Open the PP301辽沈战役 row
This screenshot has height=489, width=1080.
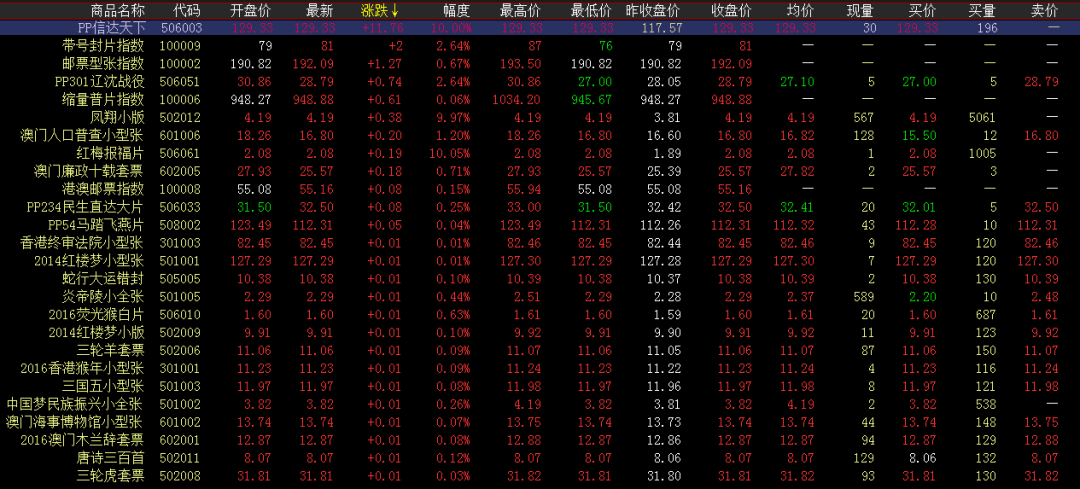[540, 82]
